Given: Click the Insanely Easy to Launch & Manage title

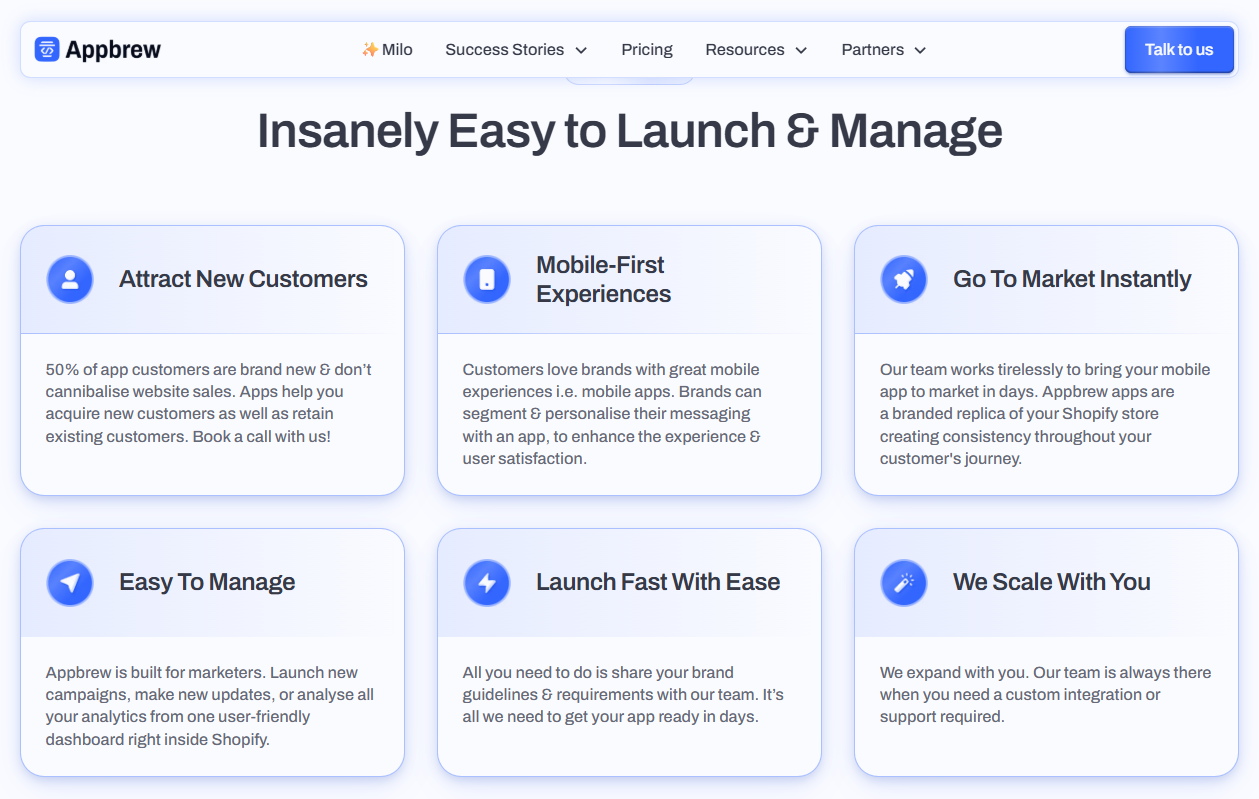Looking at the screenshot, I should [x=630, y=131].
